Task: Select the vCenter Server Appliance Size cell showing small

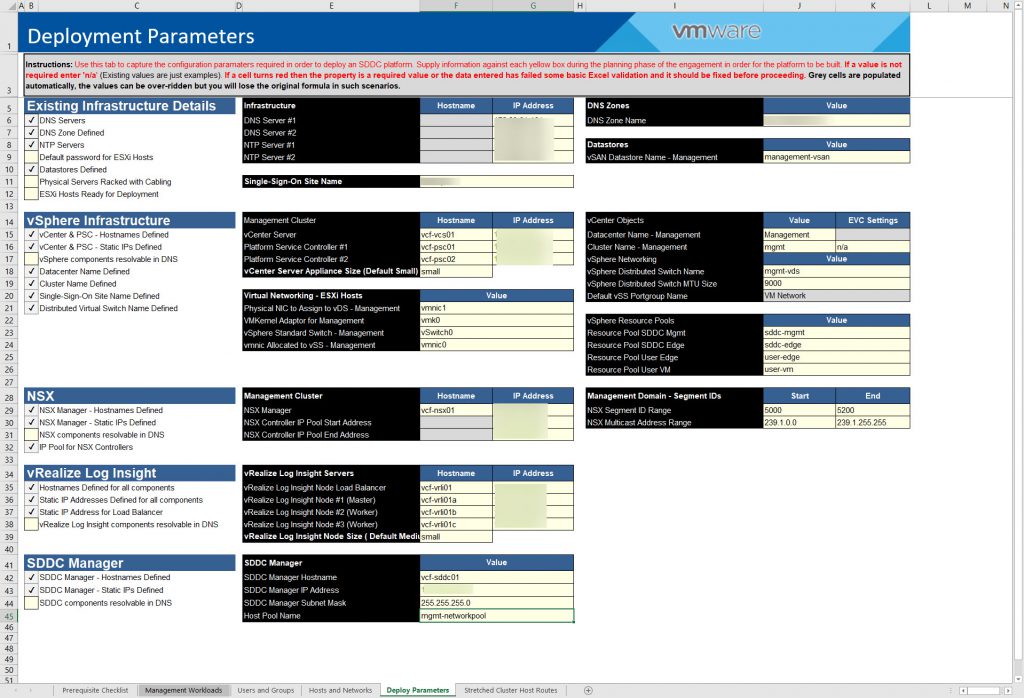Action: pos(456,269)
